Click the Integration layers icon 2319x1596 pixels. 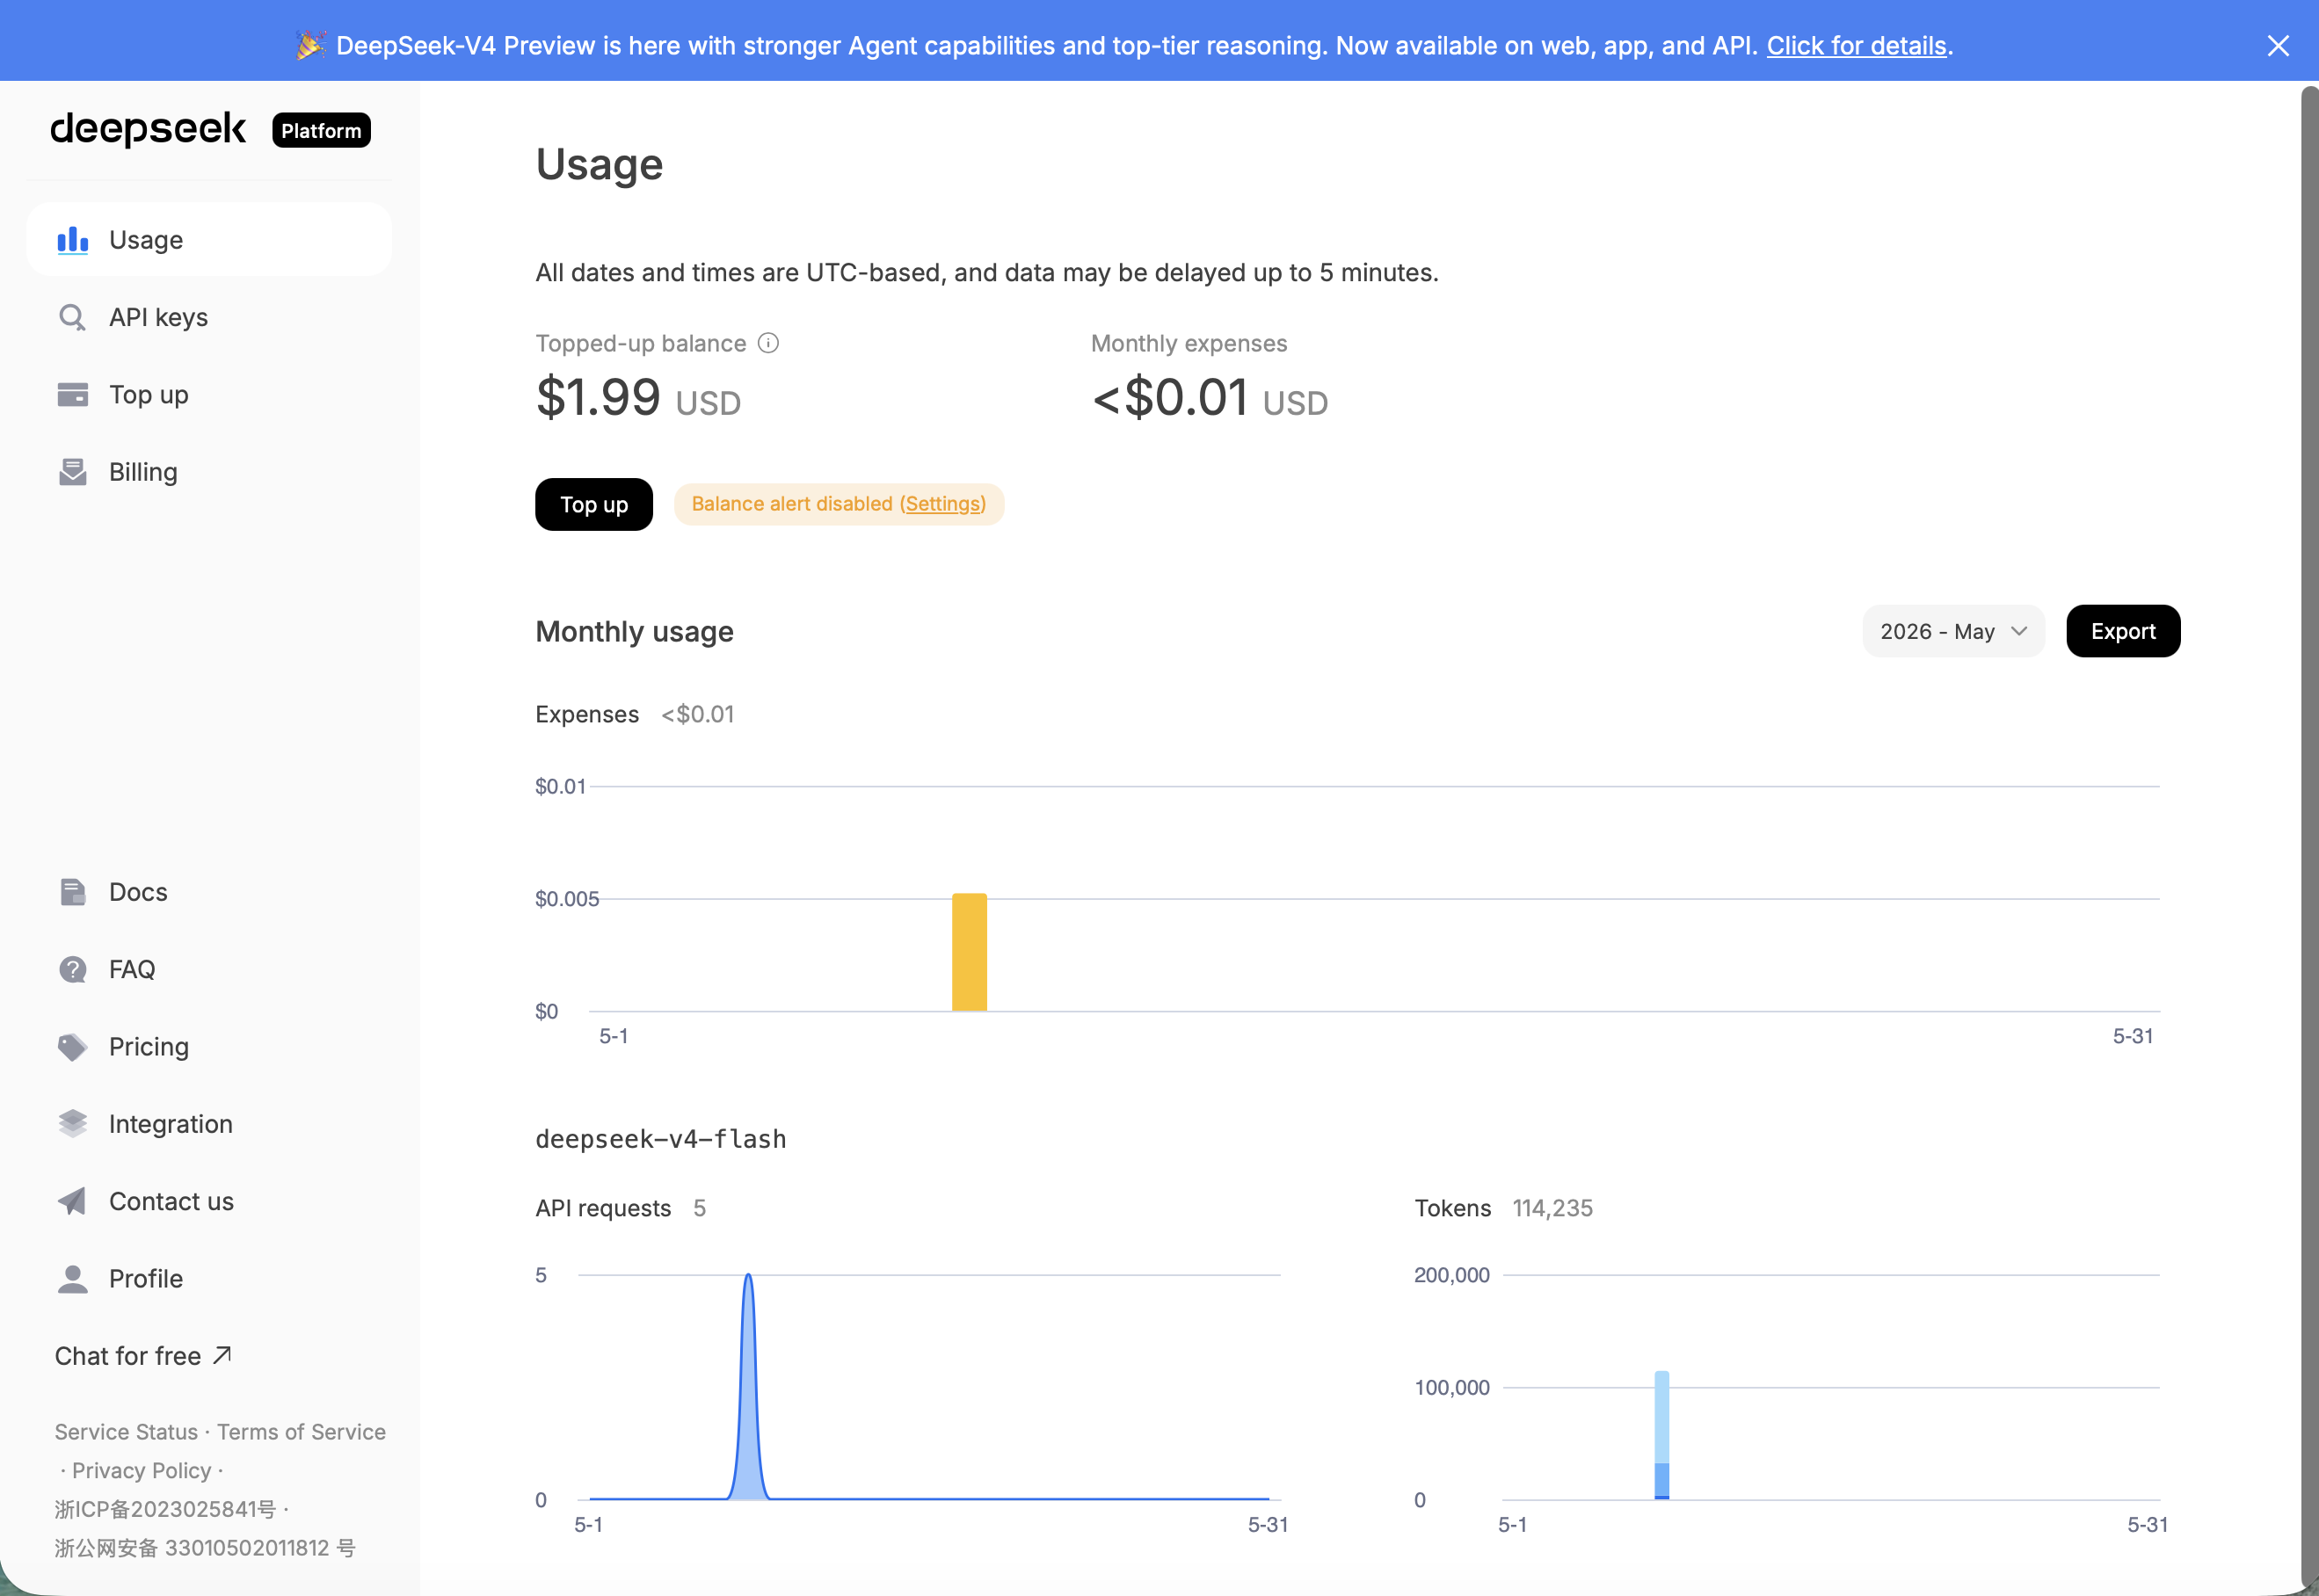[72, 1124]
